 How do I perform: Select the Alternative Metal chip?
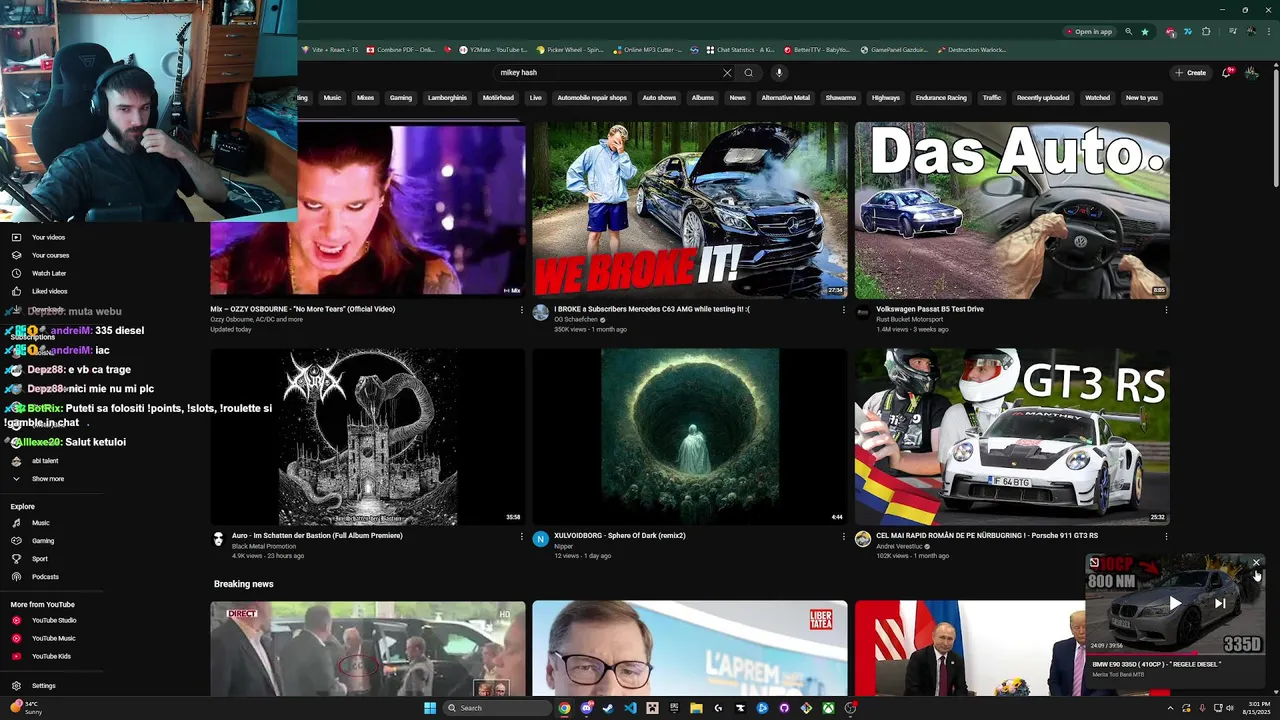coord(785,98)
